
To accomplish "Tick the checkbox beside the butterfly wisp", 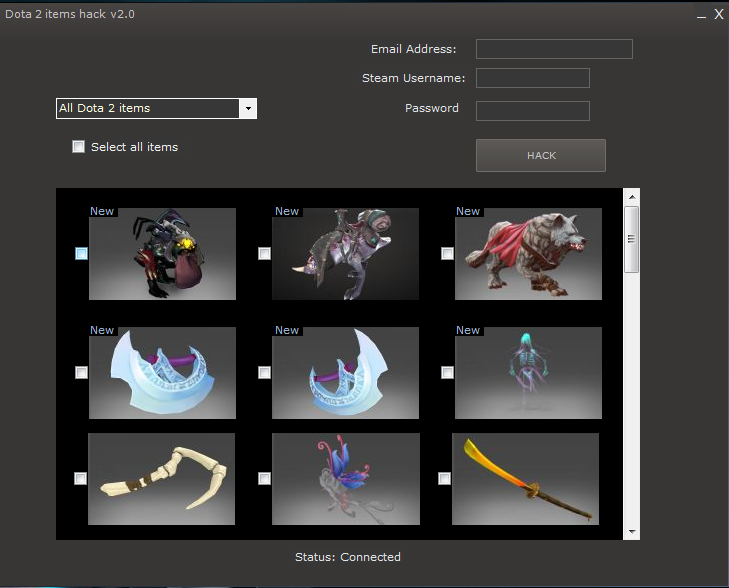I will pyautogui.click(x=264, y=478).
